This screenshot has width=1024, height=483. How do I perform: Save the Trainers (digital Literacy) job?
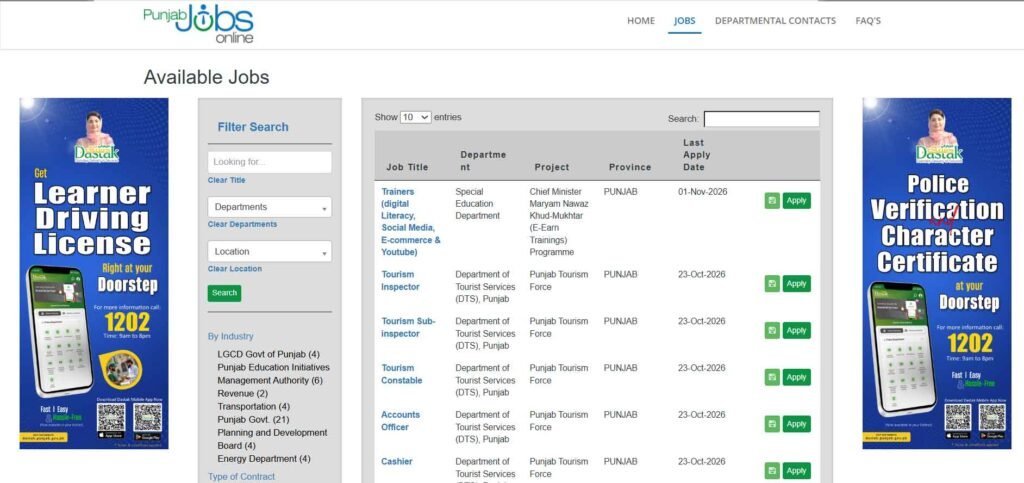pos(773,200)
